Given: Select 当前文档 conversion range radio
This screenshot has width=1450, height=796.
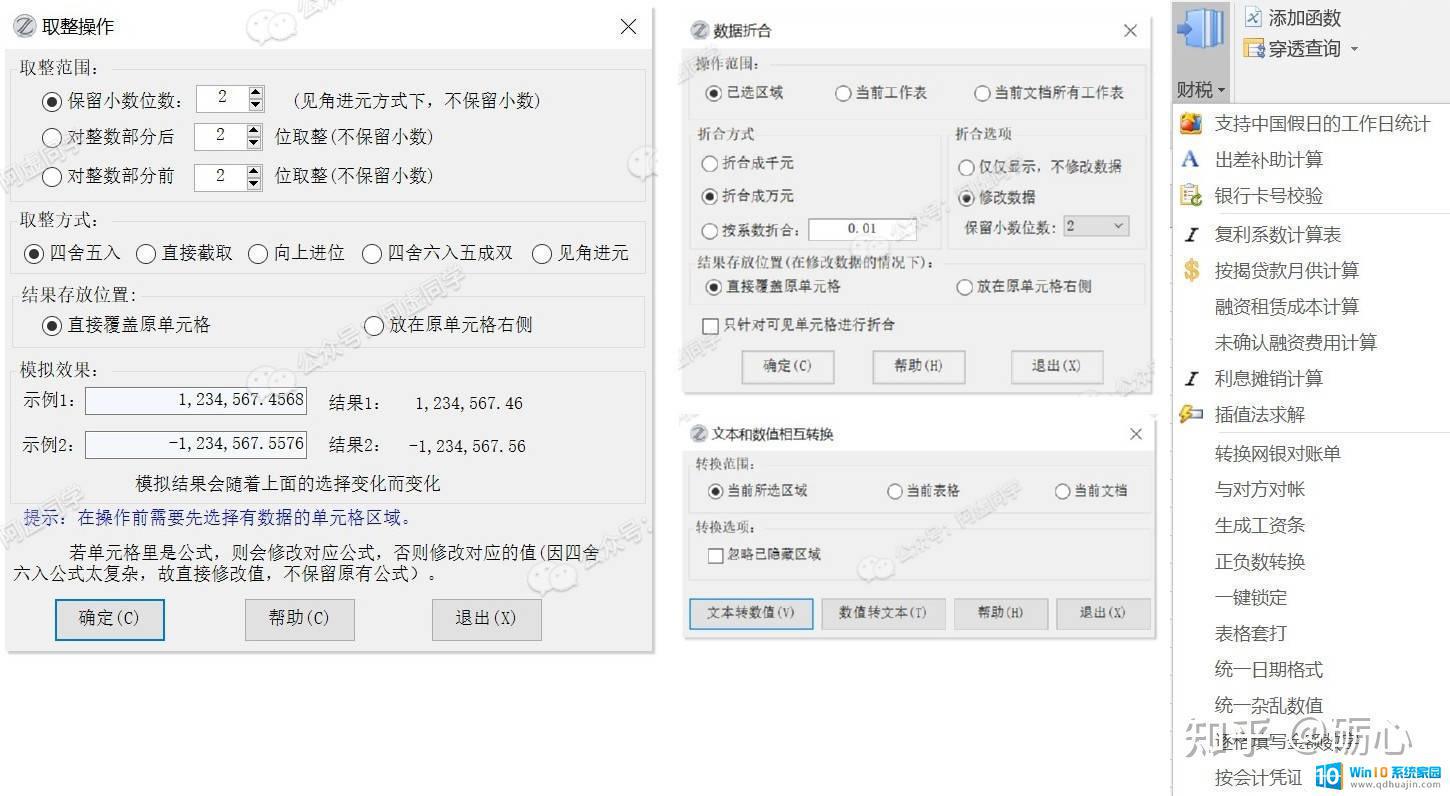Looking at the screenshot, I should pos(1062,491).
